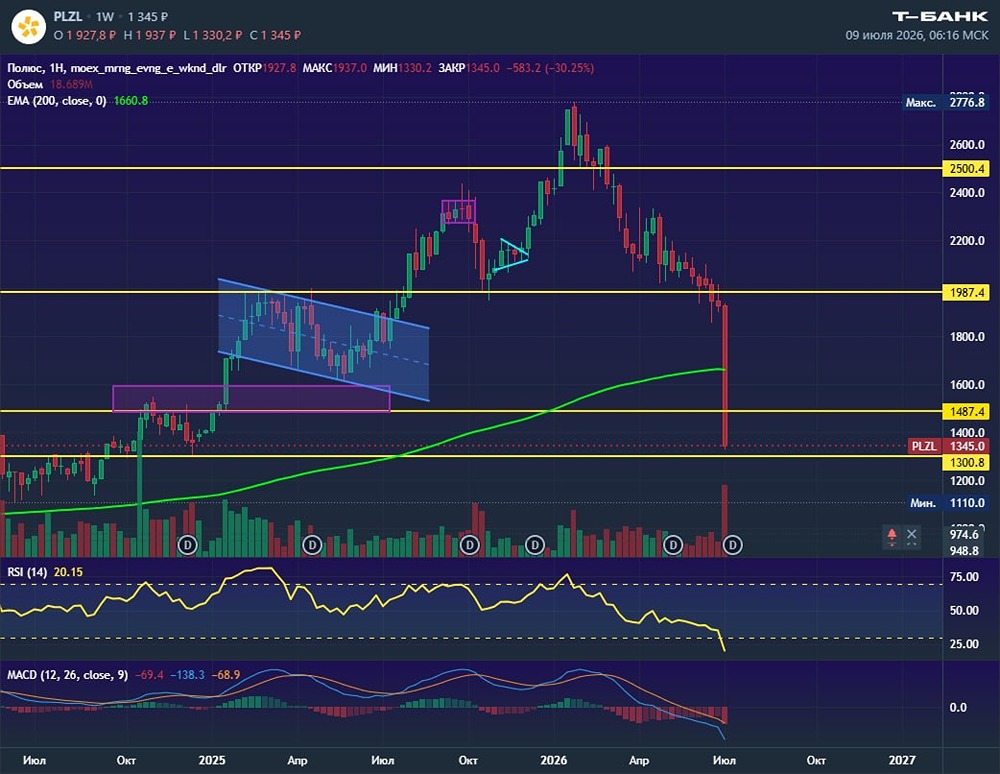Click the −583.2 (−30.25%) change value
Viewport: 1000px width, 774px height.
(550, 68)
